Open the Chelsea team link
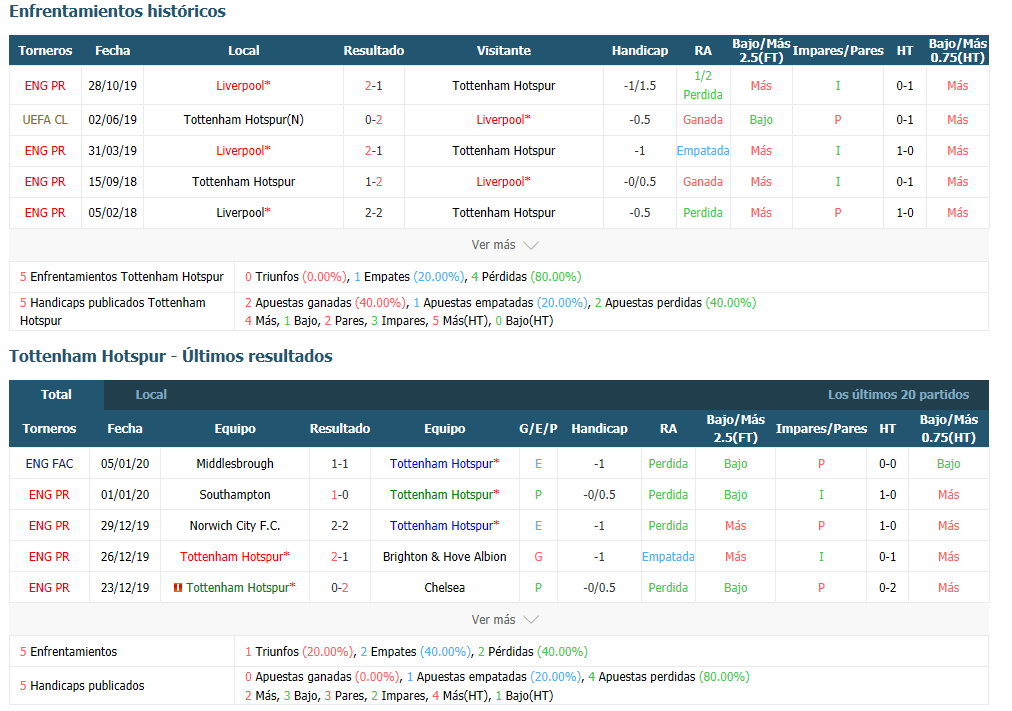The image size is (1012, 711). [x=445, y=588]
